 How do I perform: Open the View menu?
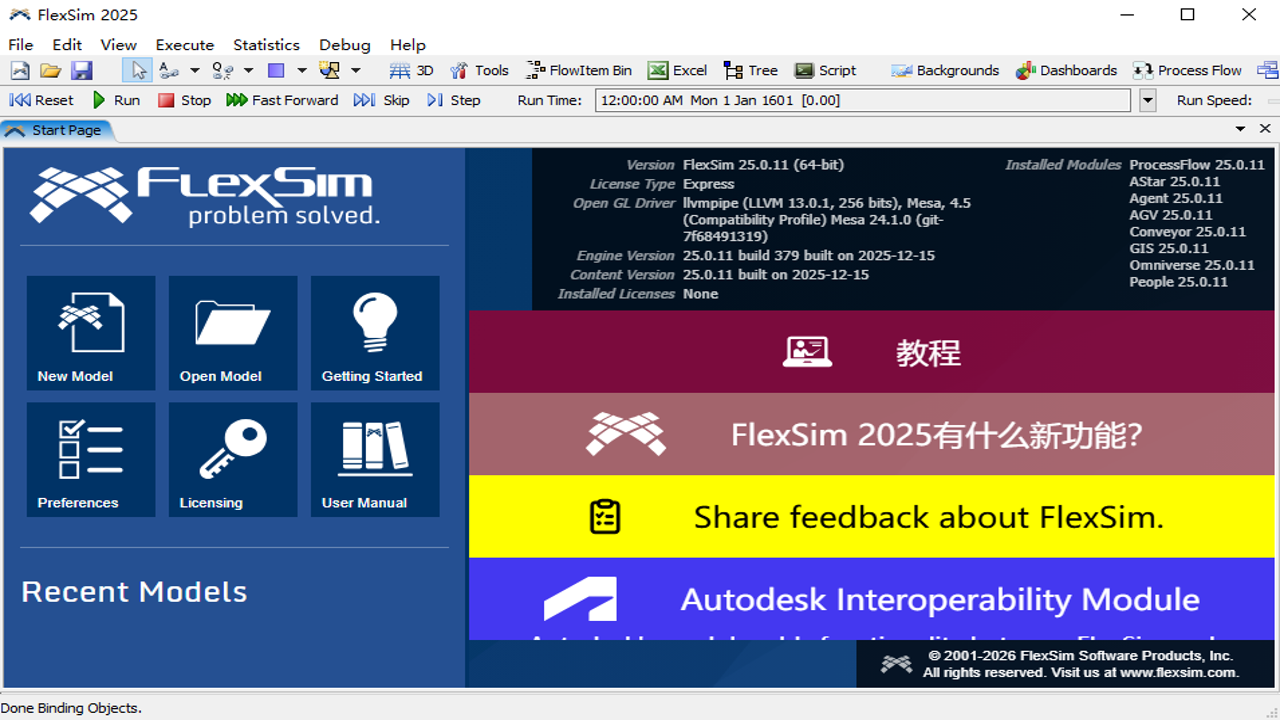[118, 44]
